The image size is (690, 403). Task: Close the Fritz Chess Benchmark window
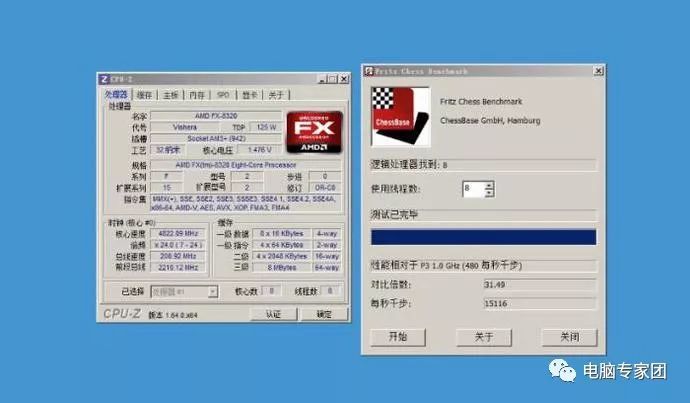598,71
